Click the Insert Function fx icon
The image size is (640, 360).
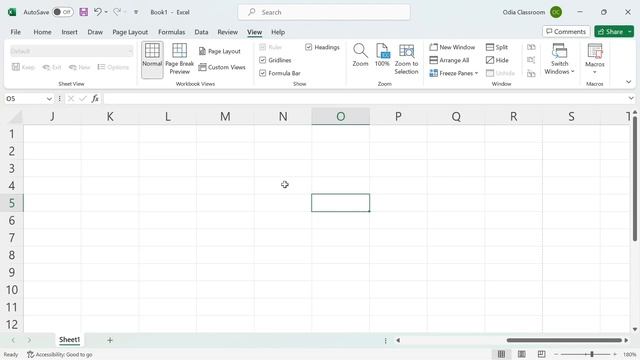pyautogui.click(x=95, y=98)
